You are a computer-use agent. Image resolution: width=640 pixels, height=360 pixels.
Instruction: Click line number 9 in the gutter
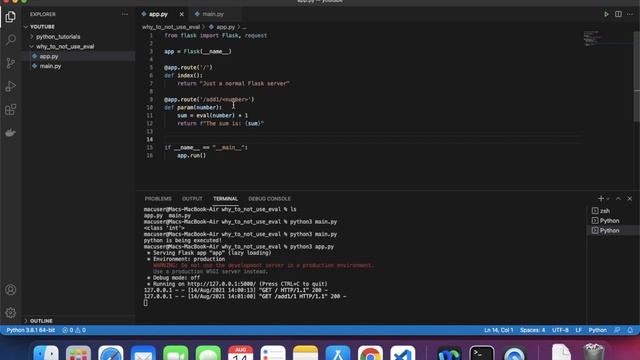(151, 99)
